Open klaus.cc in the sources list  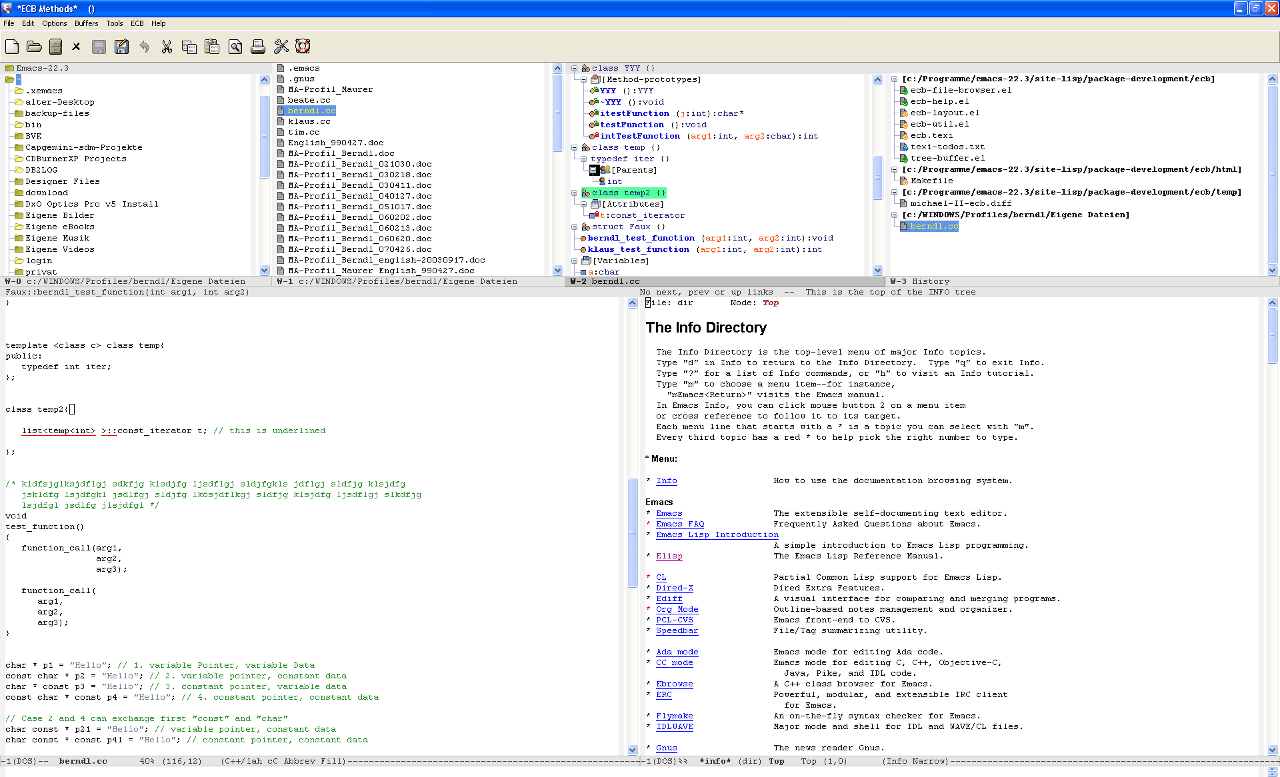(x=308, y=121)
